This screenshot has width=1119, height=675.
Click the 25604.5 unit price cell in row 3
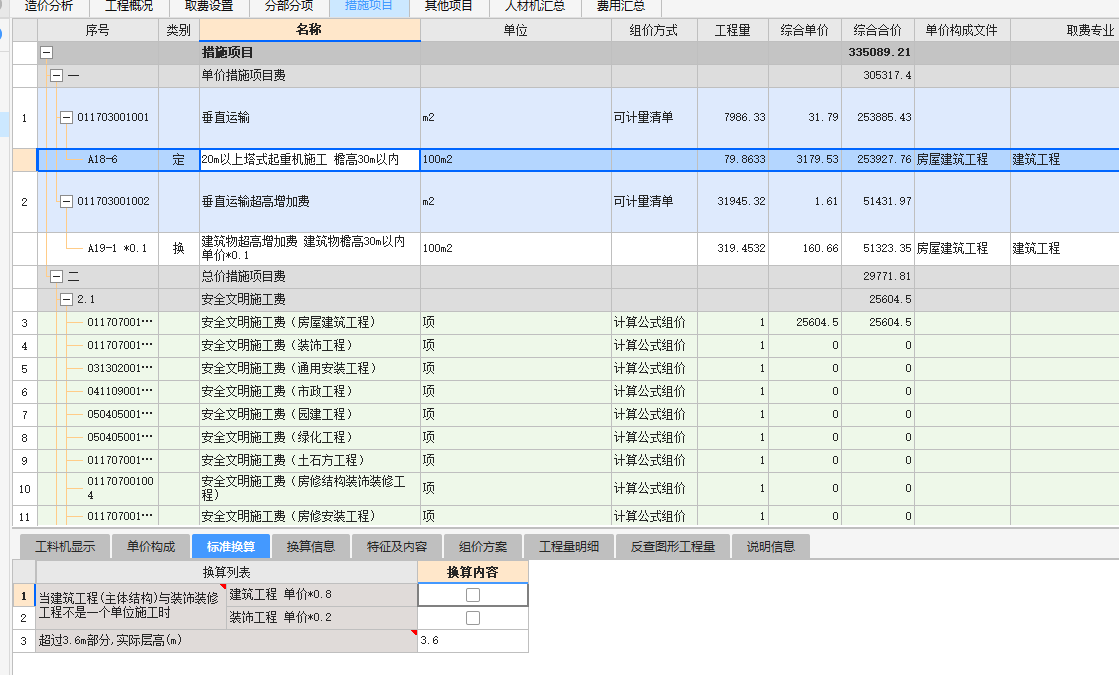click(804, 323)
